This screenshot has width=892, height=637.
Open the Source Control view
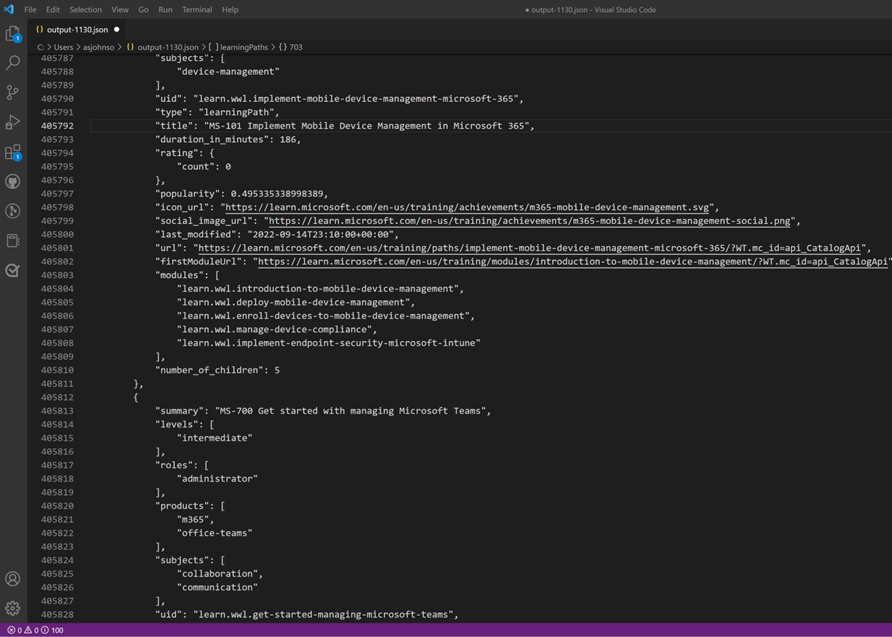[x=13, y=91]
